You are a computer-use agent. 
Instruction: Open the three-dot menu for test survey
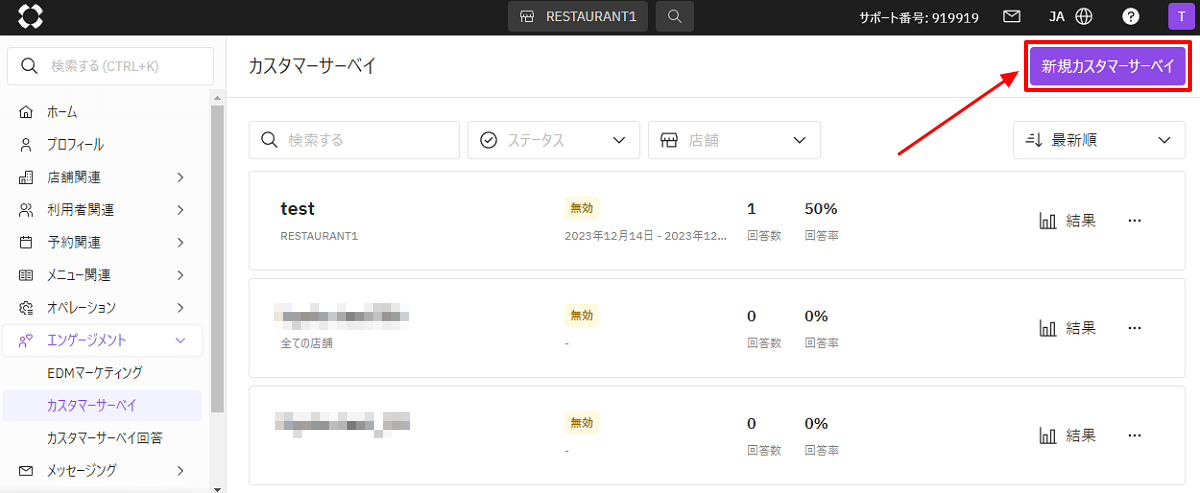(1134, 221)
